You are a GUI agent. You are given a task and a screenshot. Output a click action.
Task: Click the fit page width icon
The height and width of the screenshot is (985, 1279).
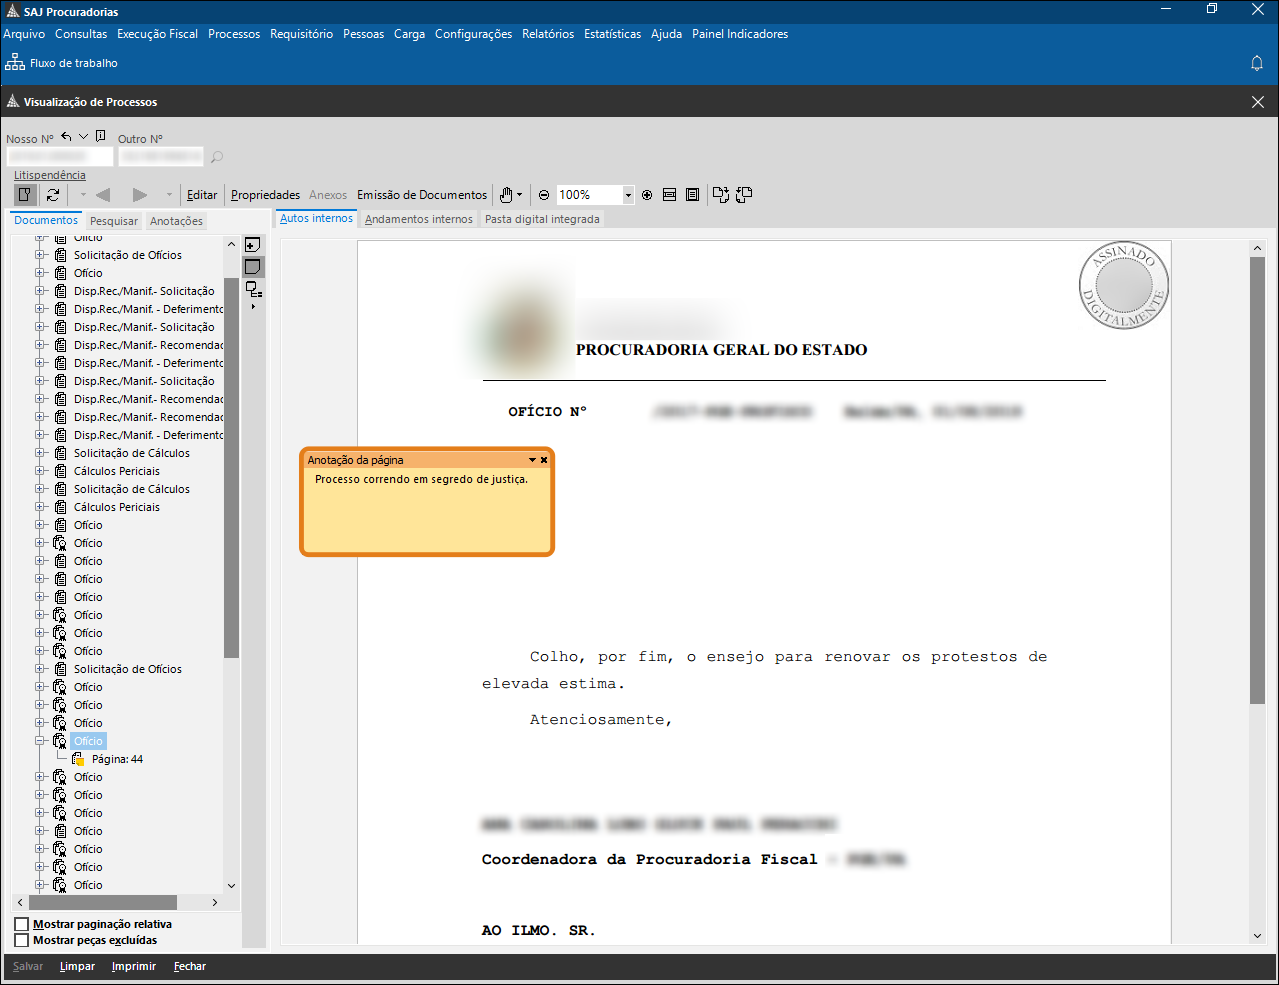point(670,195)
